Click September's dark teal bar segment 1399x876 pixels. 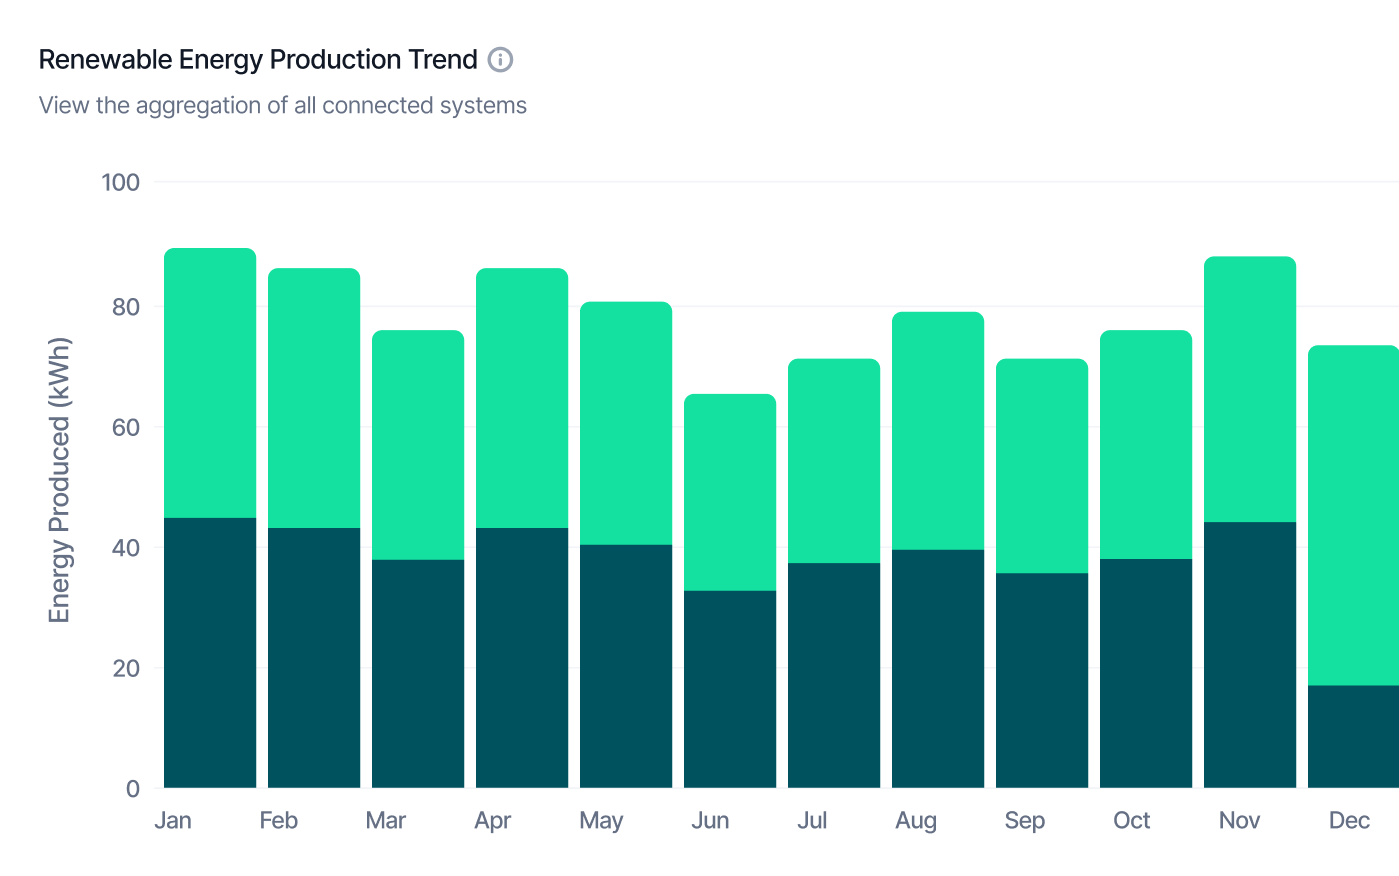coord(1042,680)
